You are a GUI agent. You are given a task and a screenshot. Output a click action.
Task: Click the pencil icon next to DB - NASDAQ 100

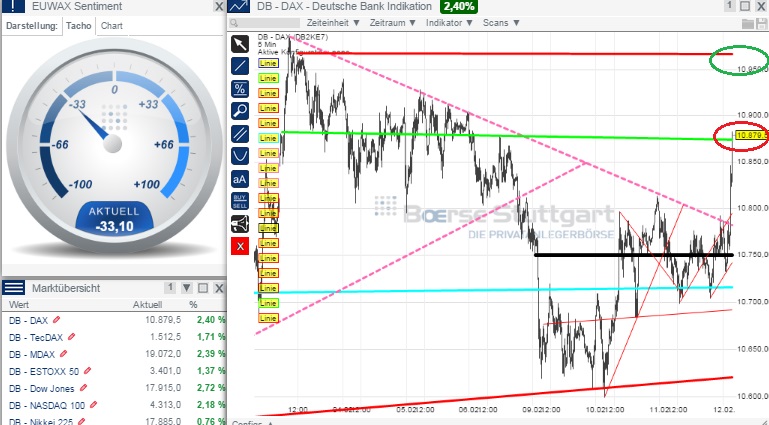pyautogui.click(x=94, y=404)
